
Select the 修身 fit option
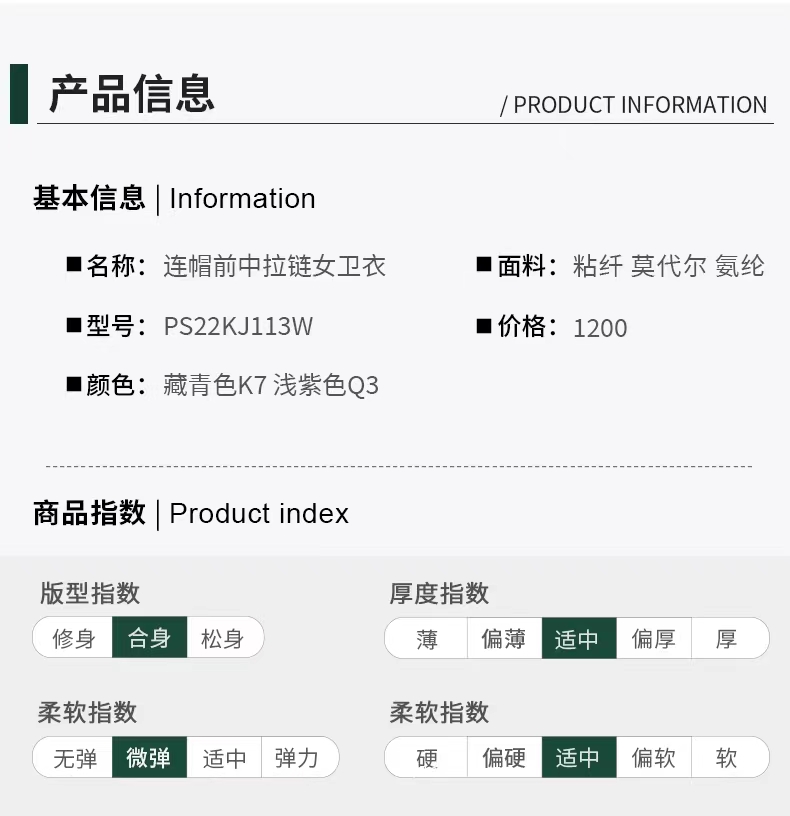73,638
